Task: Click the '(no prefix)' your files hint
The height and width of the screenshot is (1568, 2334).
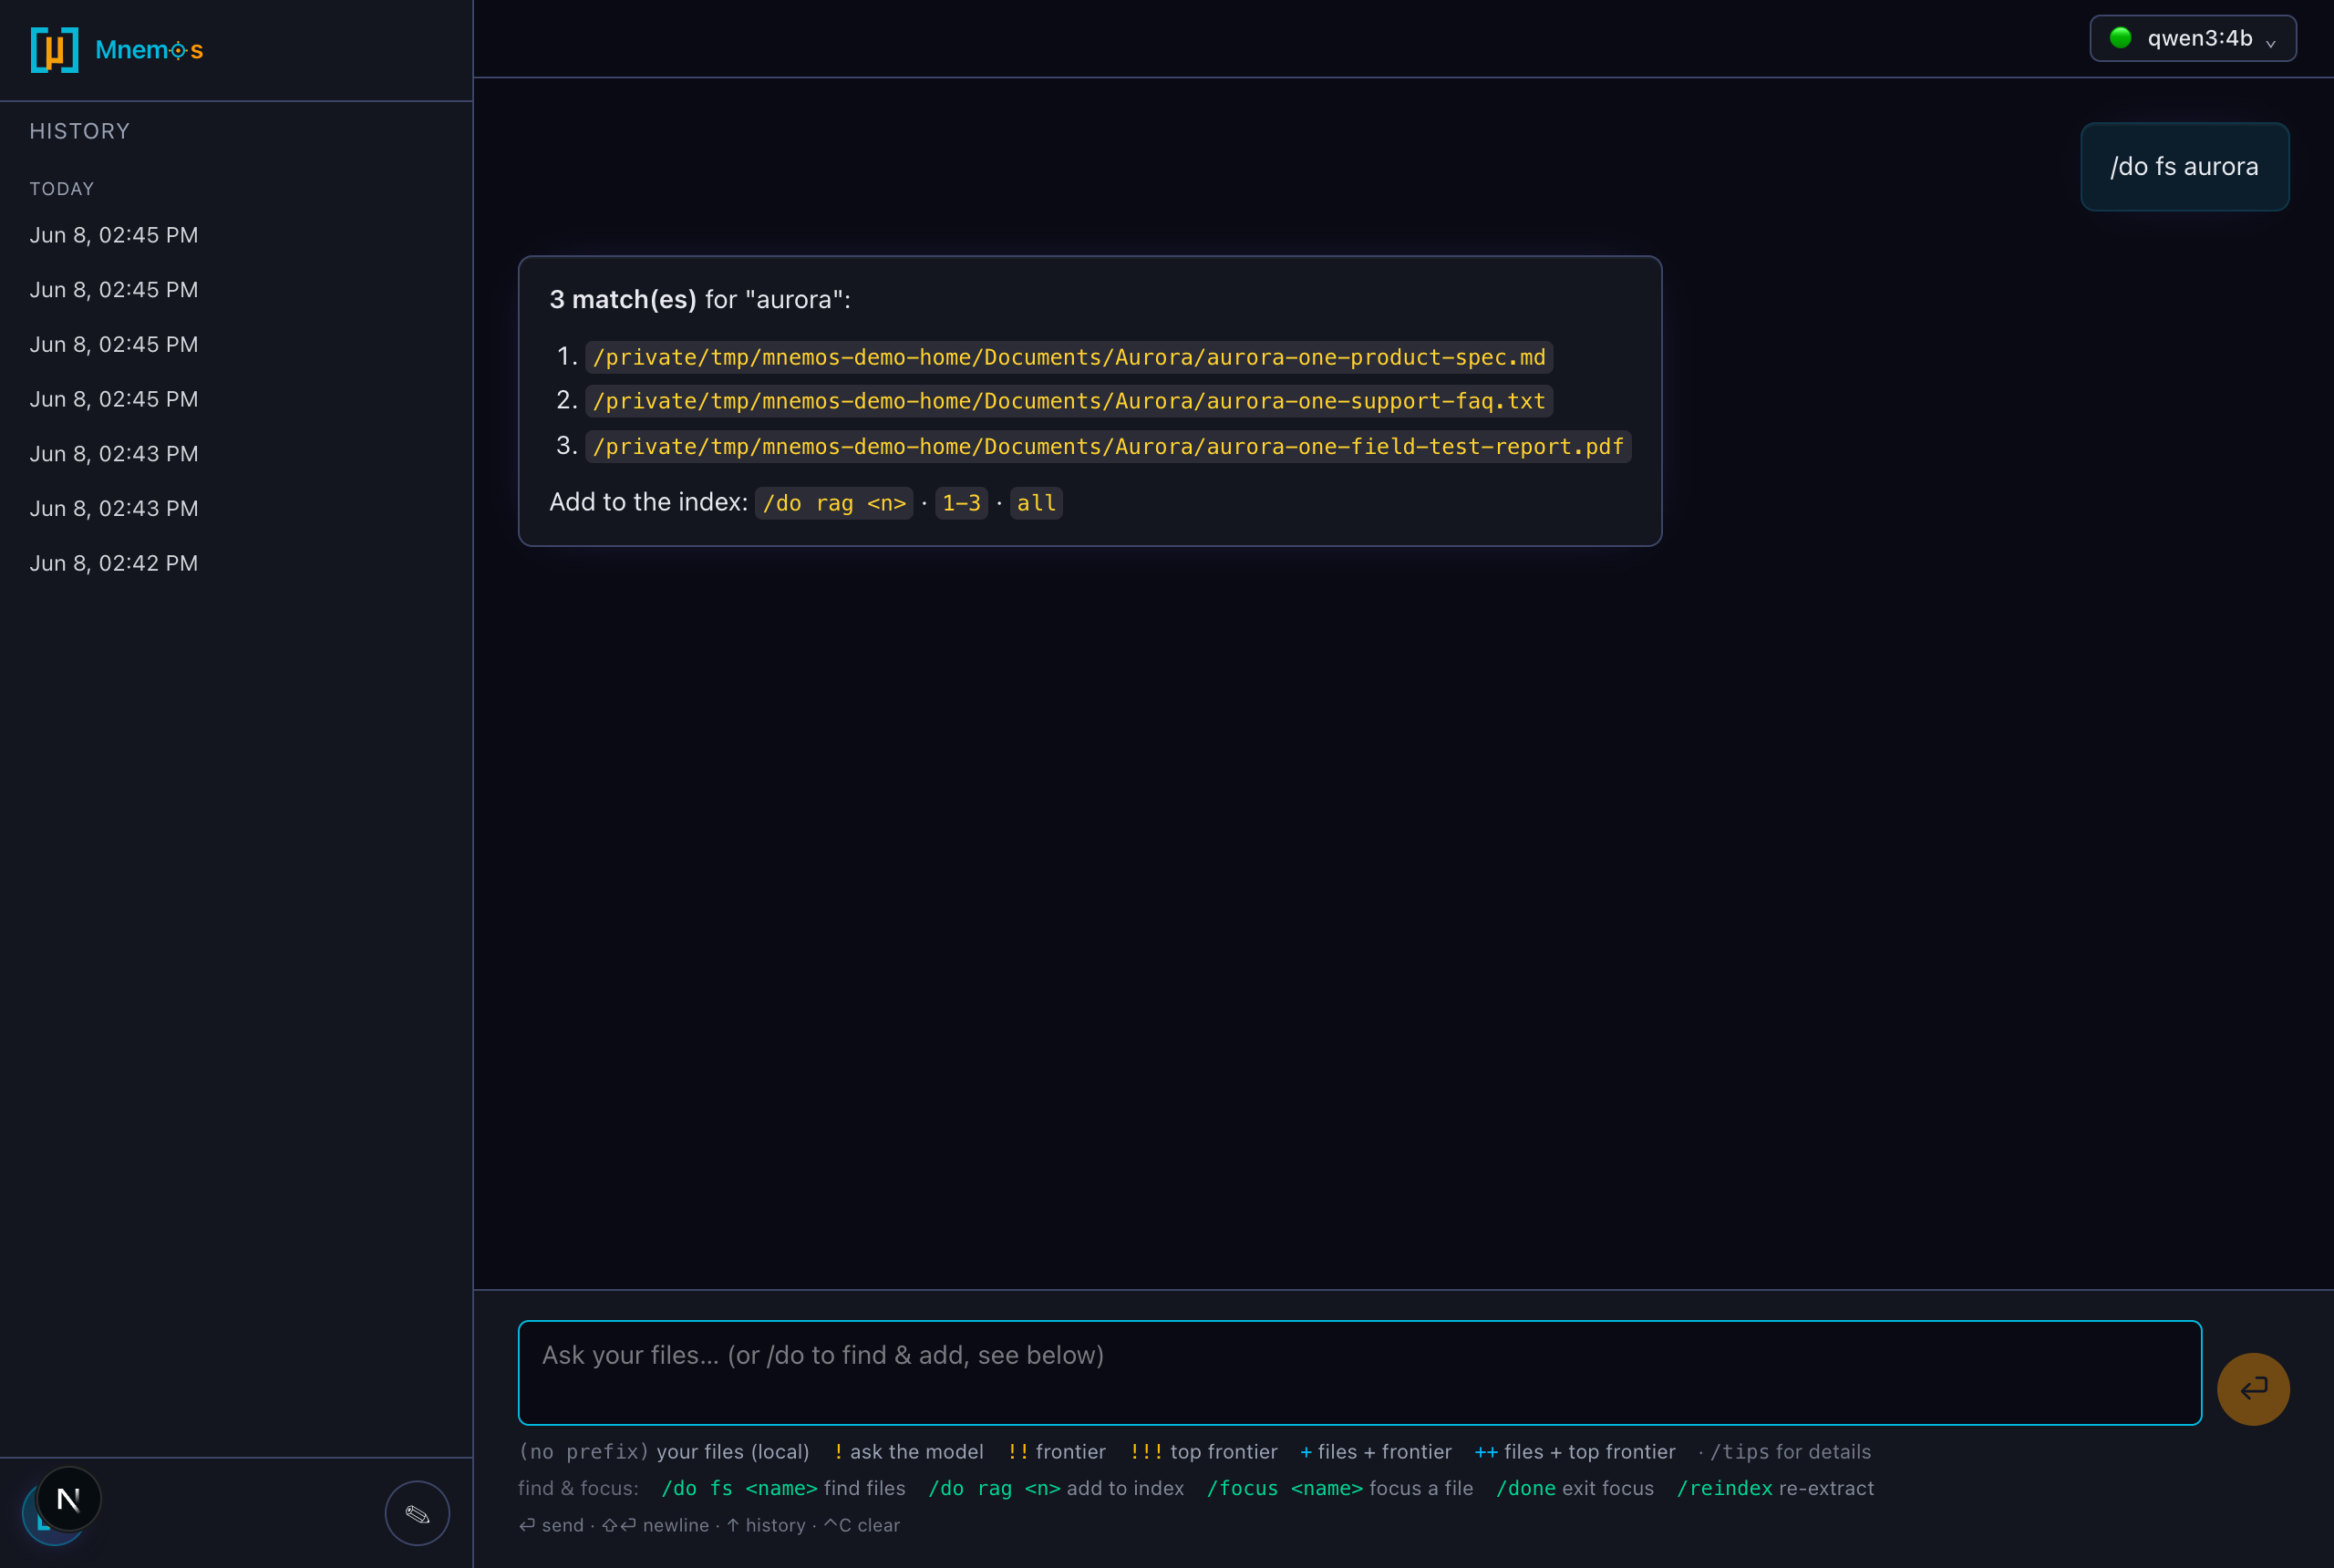Action: [x=664, y=1451]
